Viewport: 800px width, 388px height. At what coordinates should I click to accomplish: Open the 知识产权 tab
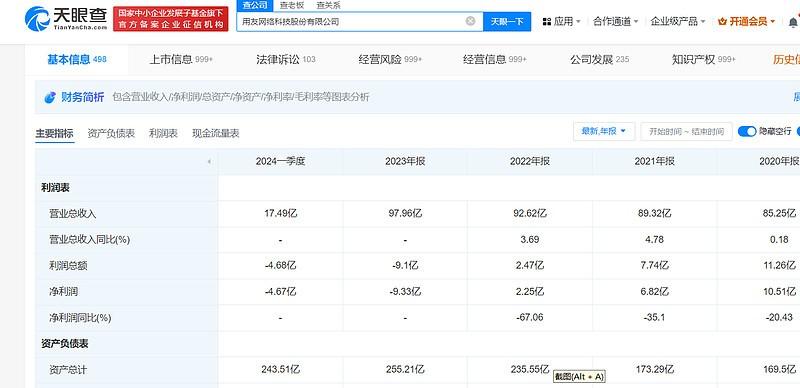coord(704,59)
